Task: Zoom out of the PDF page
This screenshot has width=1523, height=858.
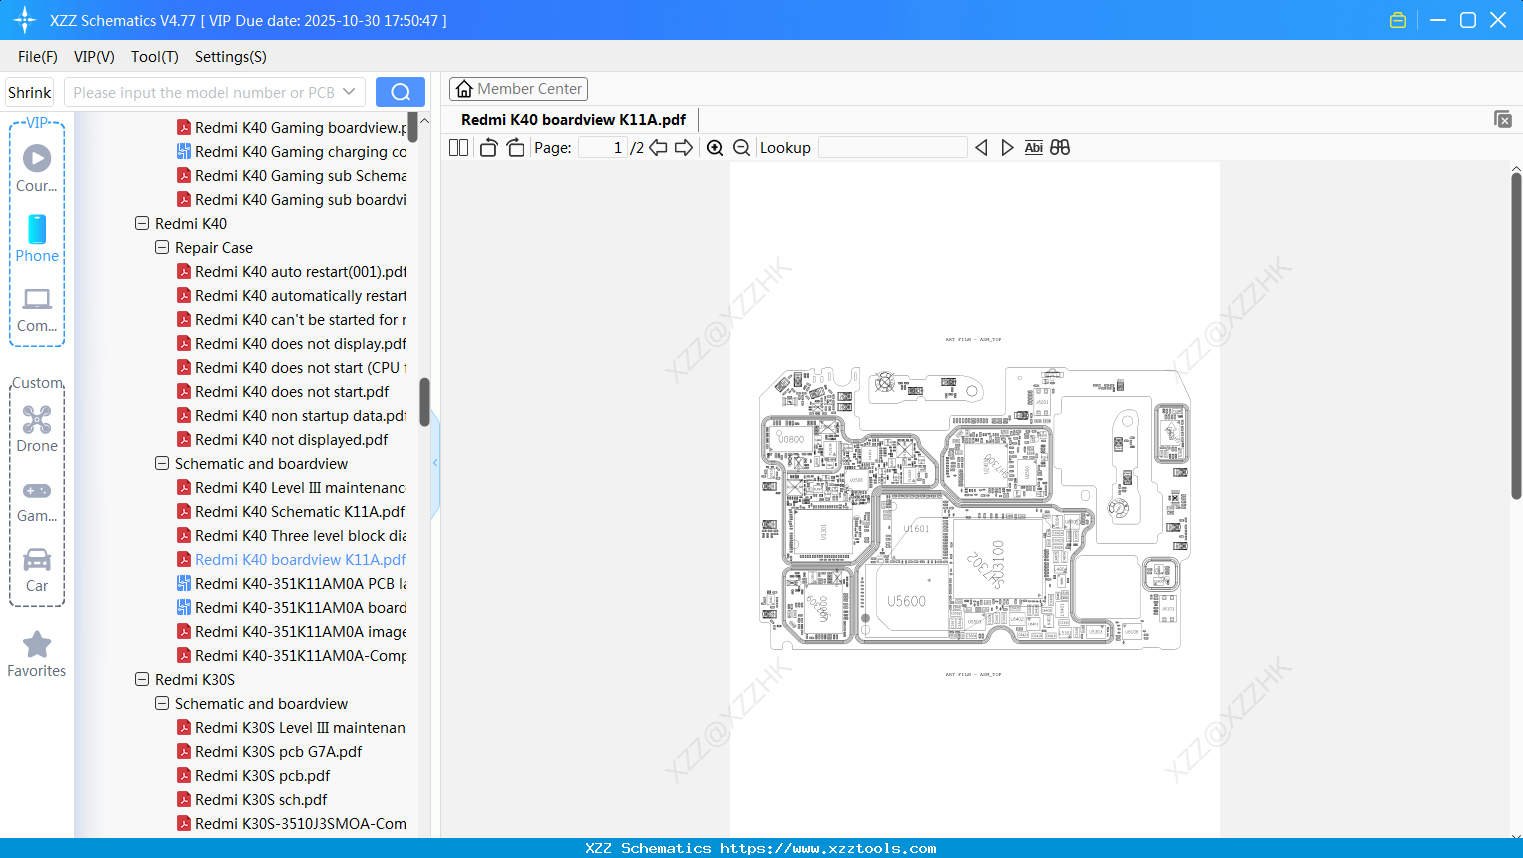Action: click(741, 147)
